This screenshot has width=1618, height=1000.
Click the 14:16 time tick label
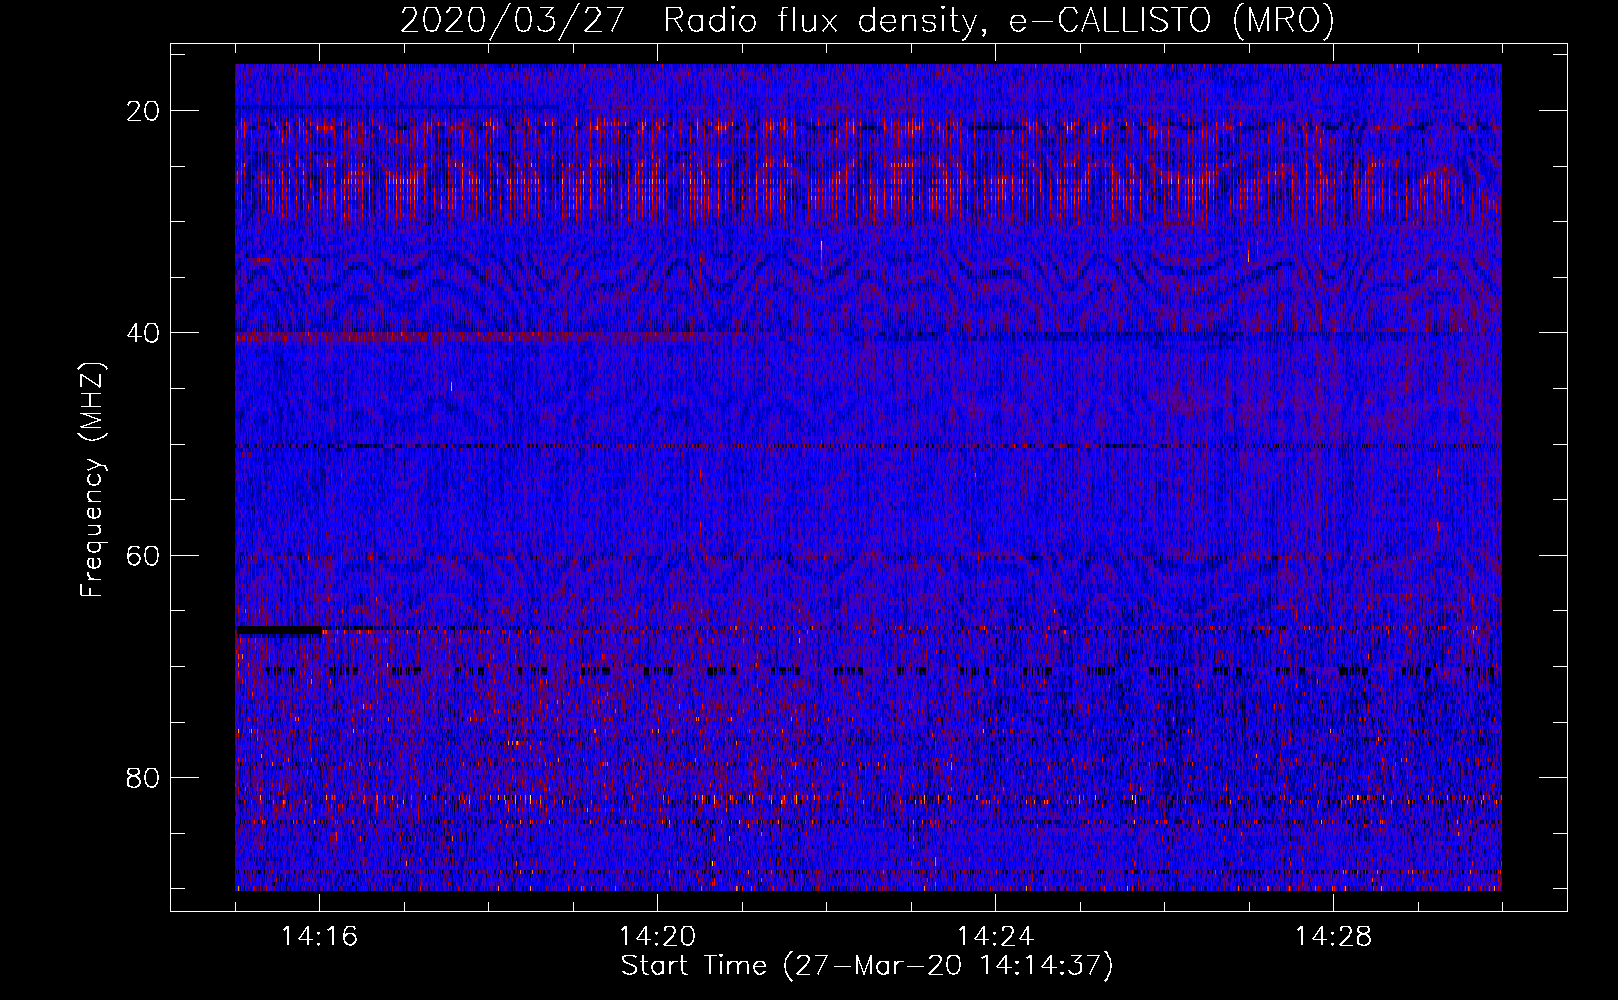[x=320, y=936]
